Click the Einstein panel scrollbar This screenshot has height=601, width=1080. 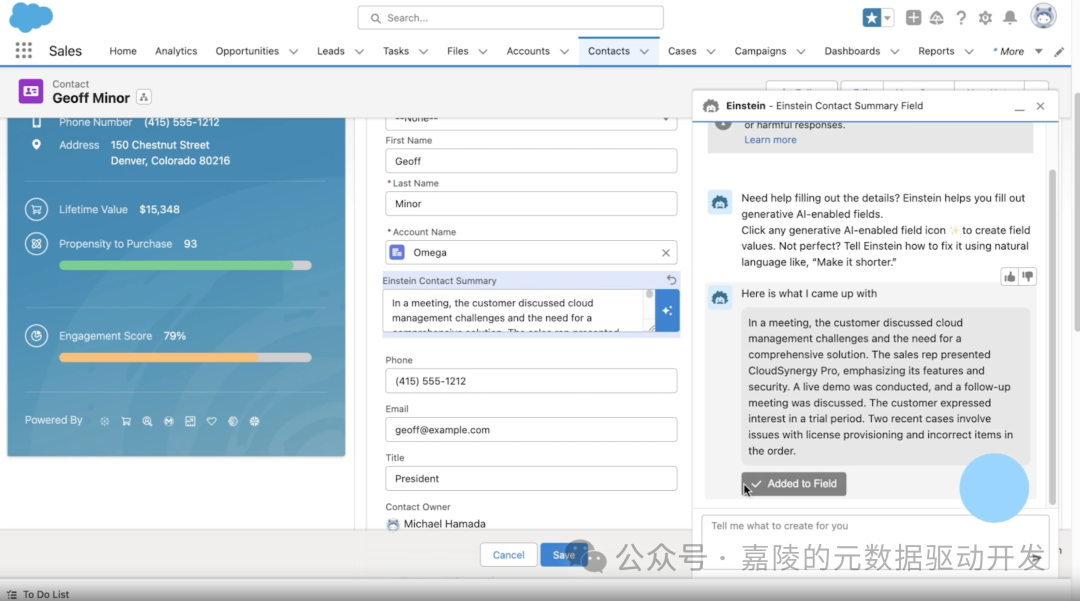pos(1052,337)
